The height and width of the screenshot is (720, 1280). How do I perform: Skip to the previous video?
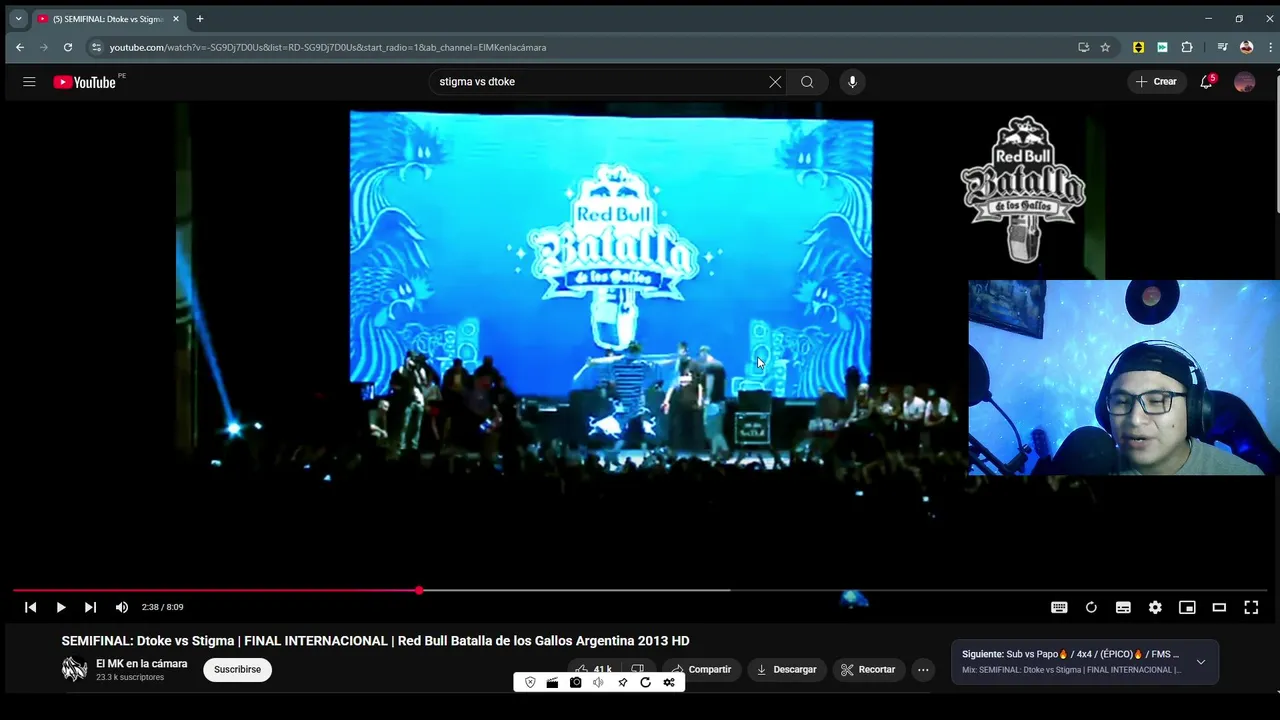coord(31,607)
